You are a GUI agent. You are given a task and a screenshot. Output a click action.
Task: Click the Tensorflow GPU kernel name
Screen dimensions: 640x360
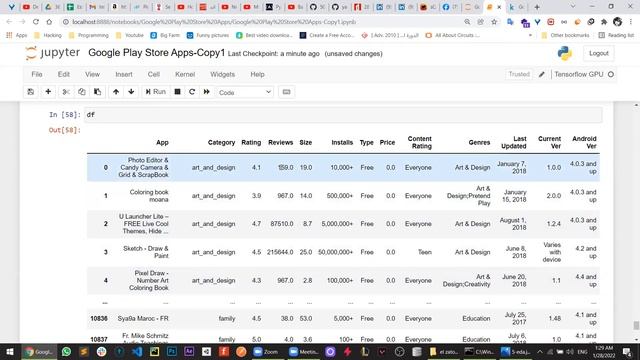click(x=578, y=74)
